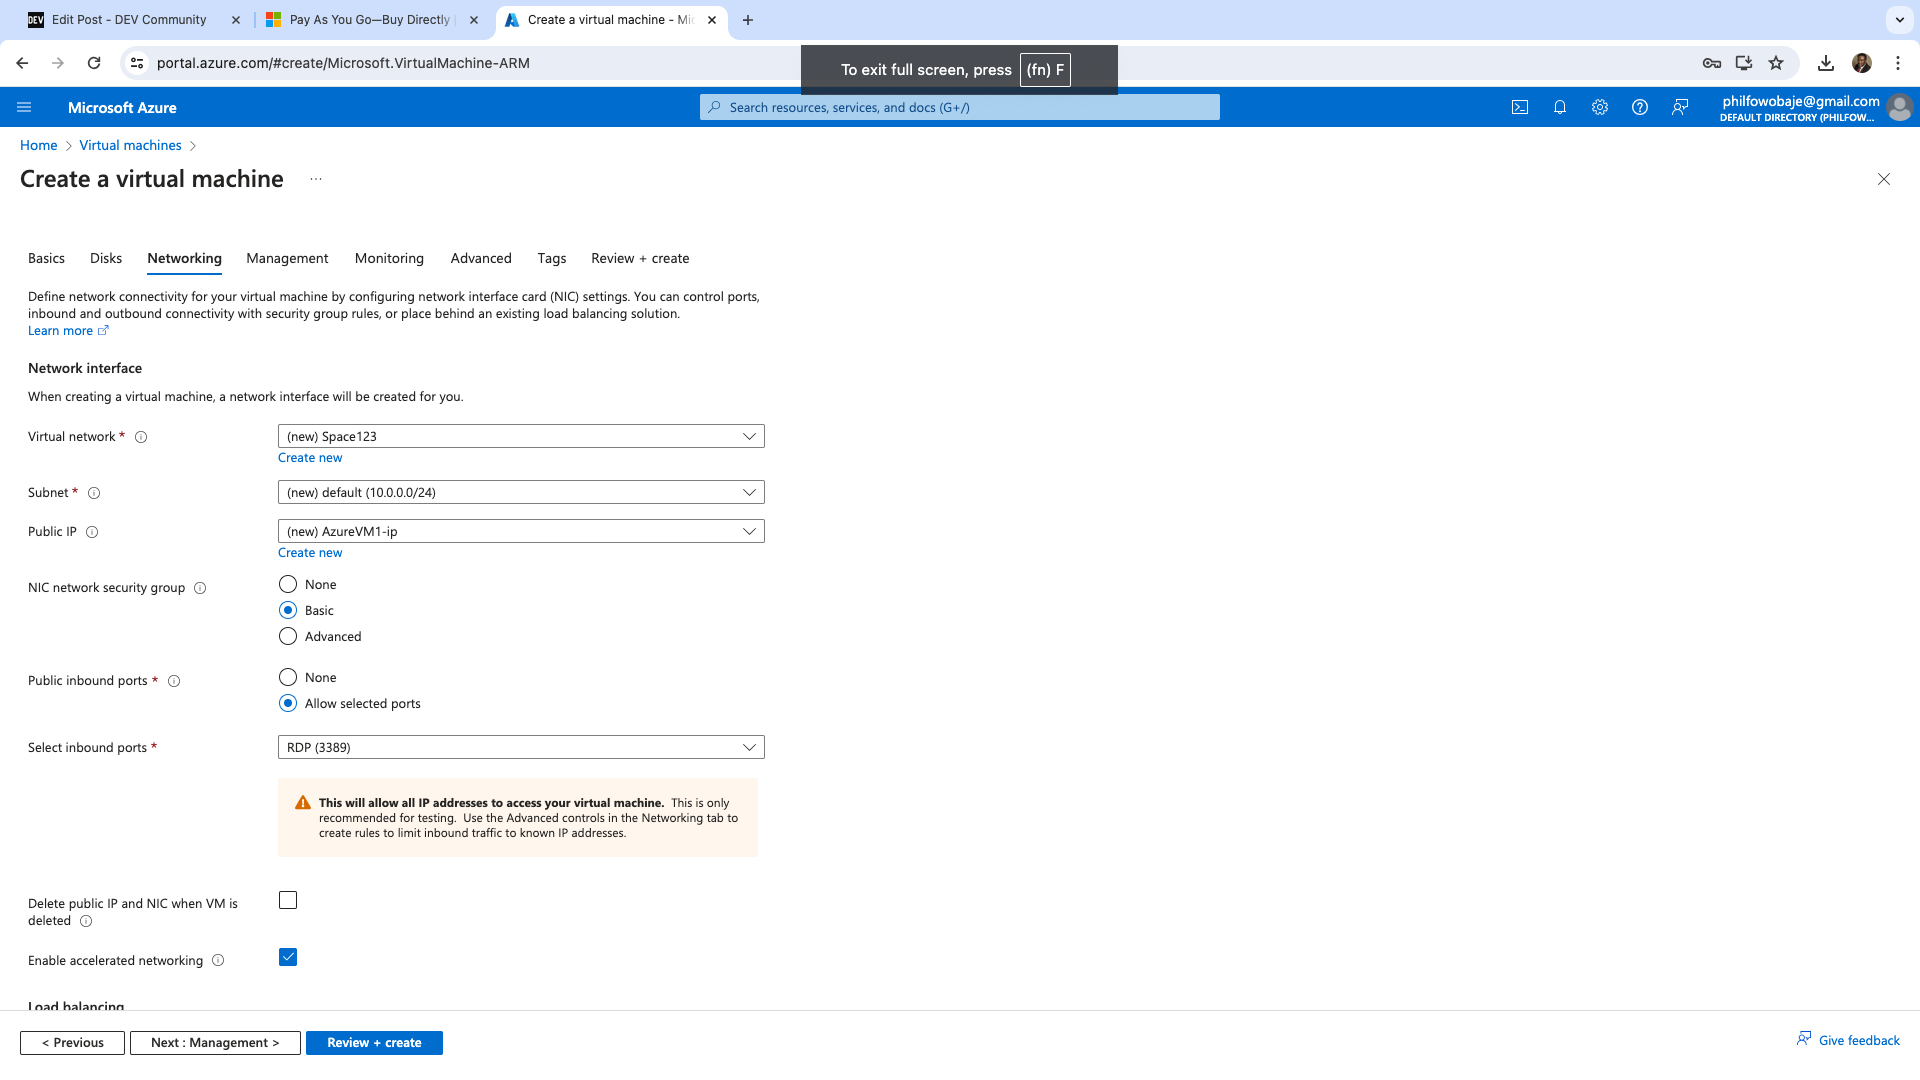Open Azure Cloud Shell icon
The image size is (1920, 1080).
[1519, 108]
